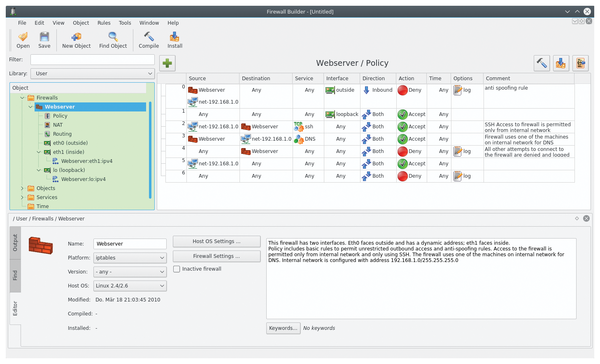Add new rule with green plus button
The width and height of the screenshot is (600, 364).
pos(167,63)
